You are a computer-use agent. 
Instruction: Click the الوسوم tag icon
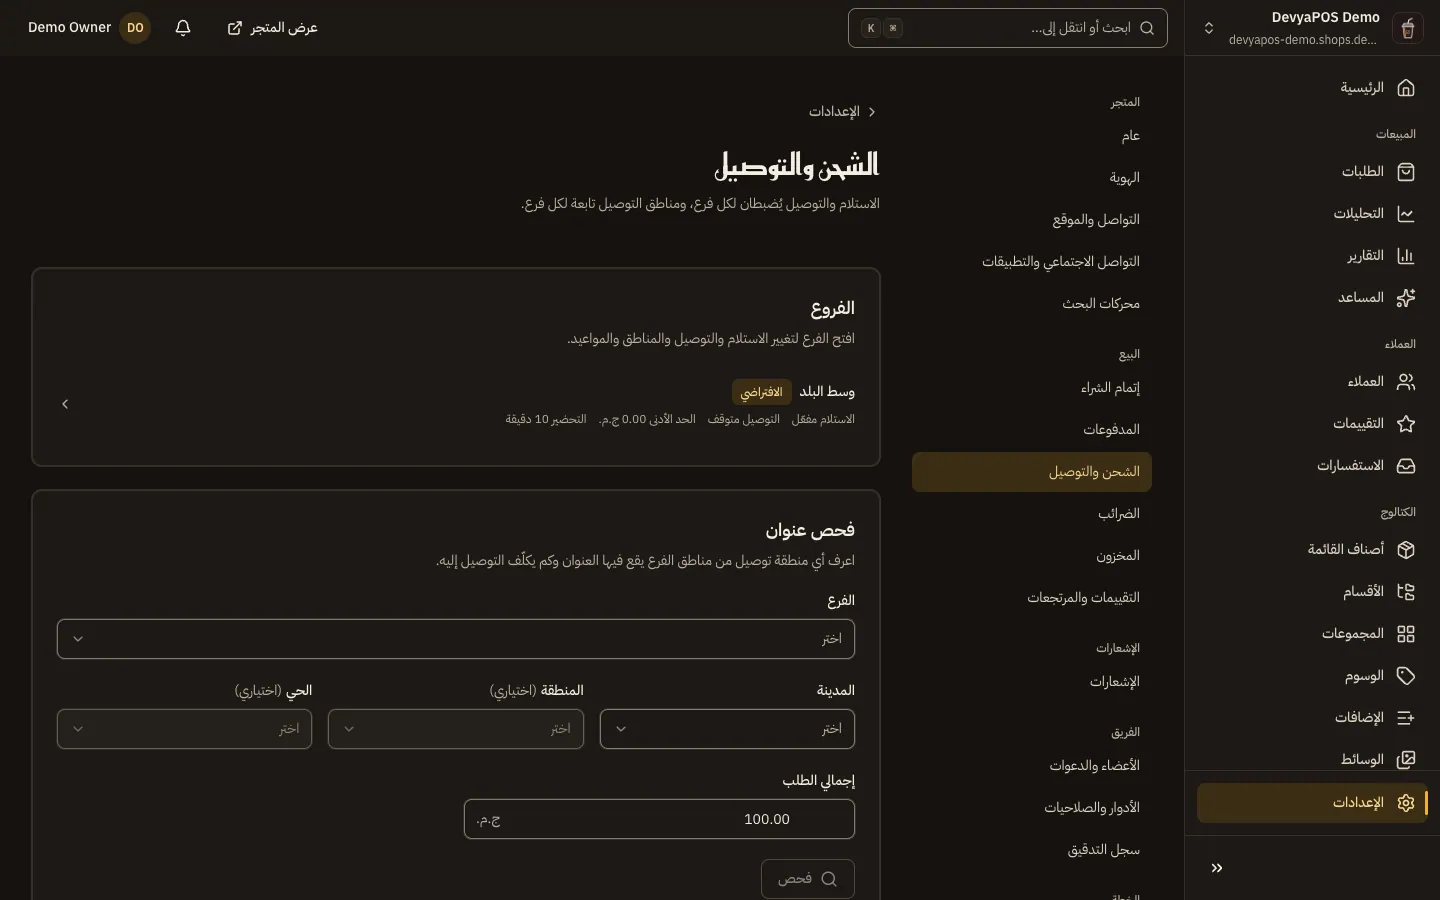click(x=1406, y=676)
